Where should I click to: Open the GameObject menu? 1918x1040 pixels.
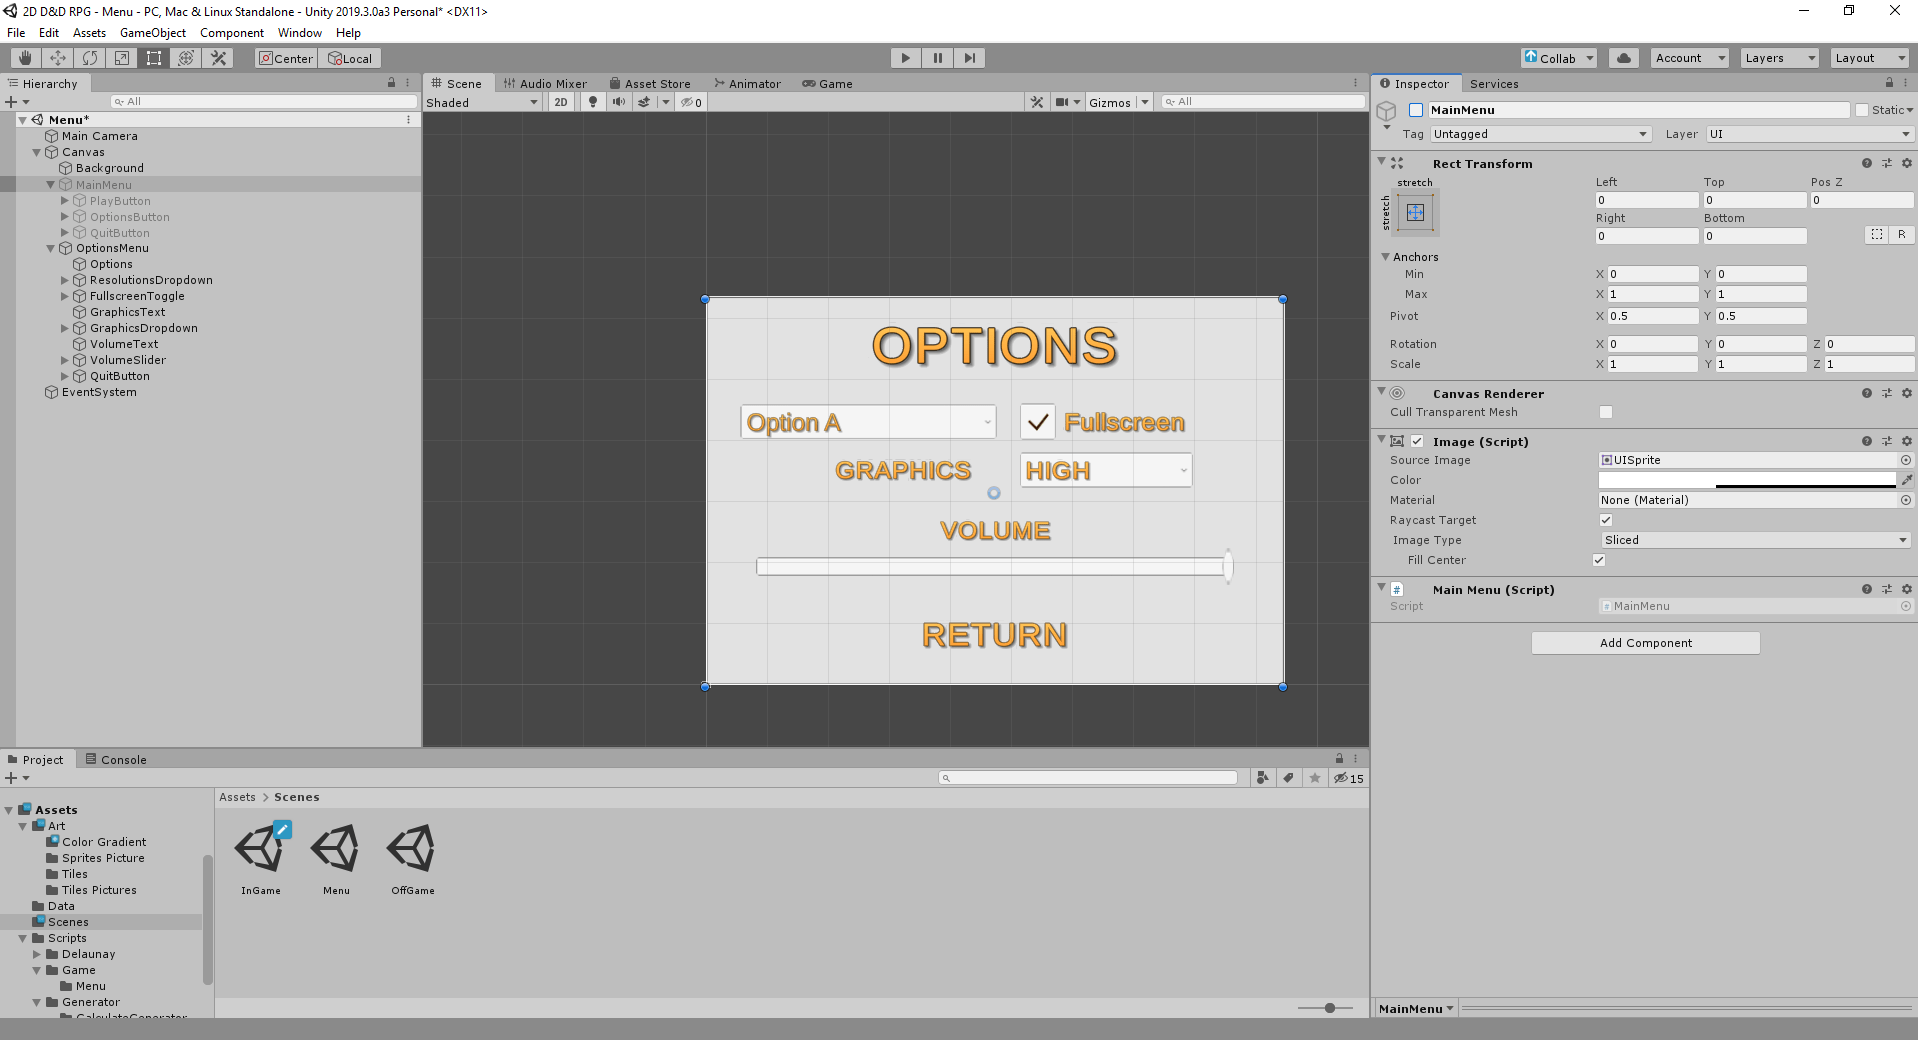(153, 33)
